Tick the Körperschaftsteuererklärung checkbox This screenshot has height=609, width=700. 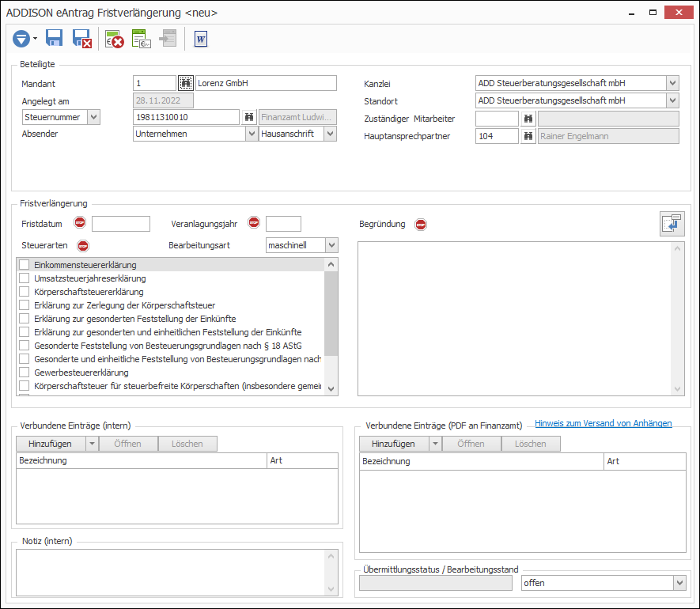(x=24, y=292)
